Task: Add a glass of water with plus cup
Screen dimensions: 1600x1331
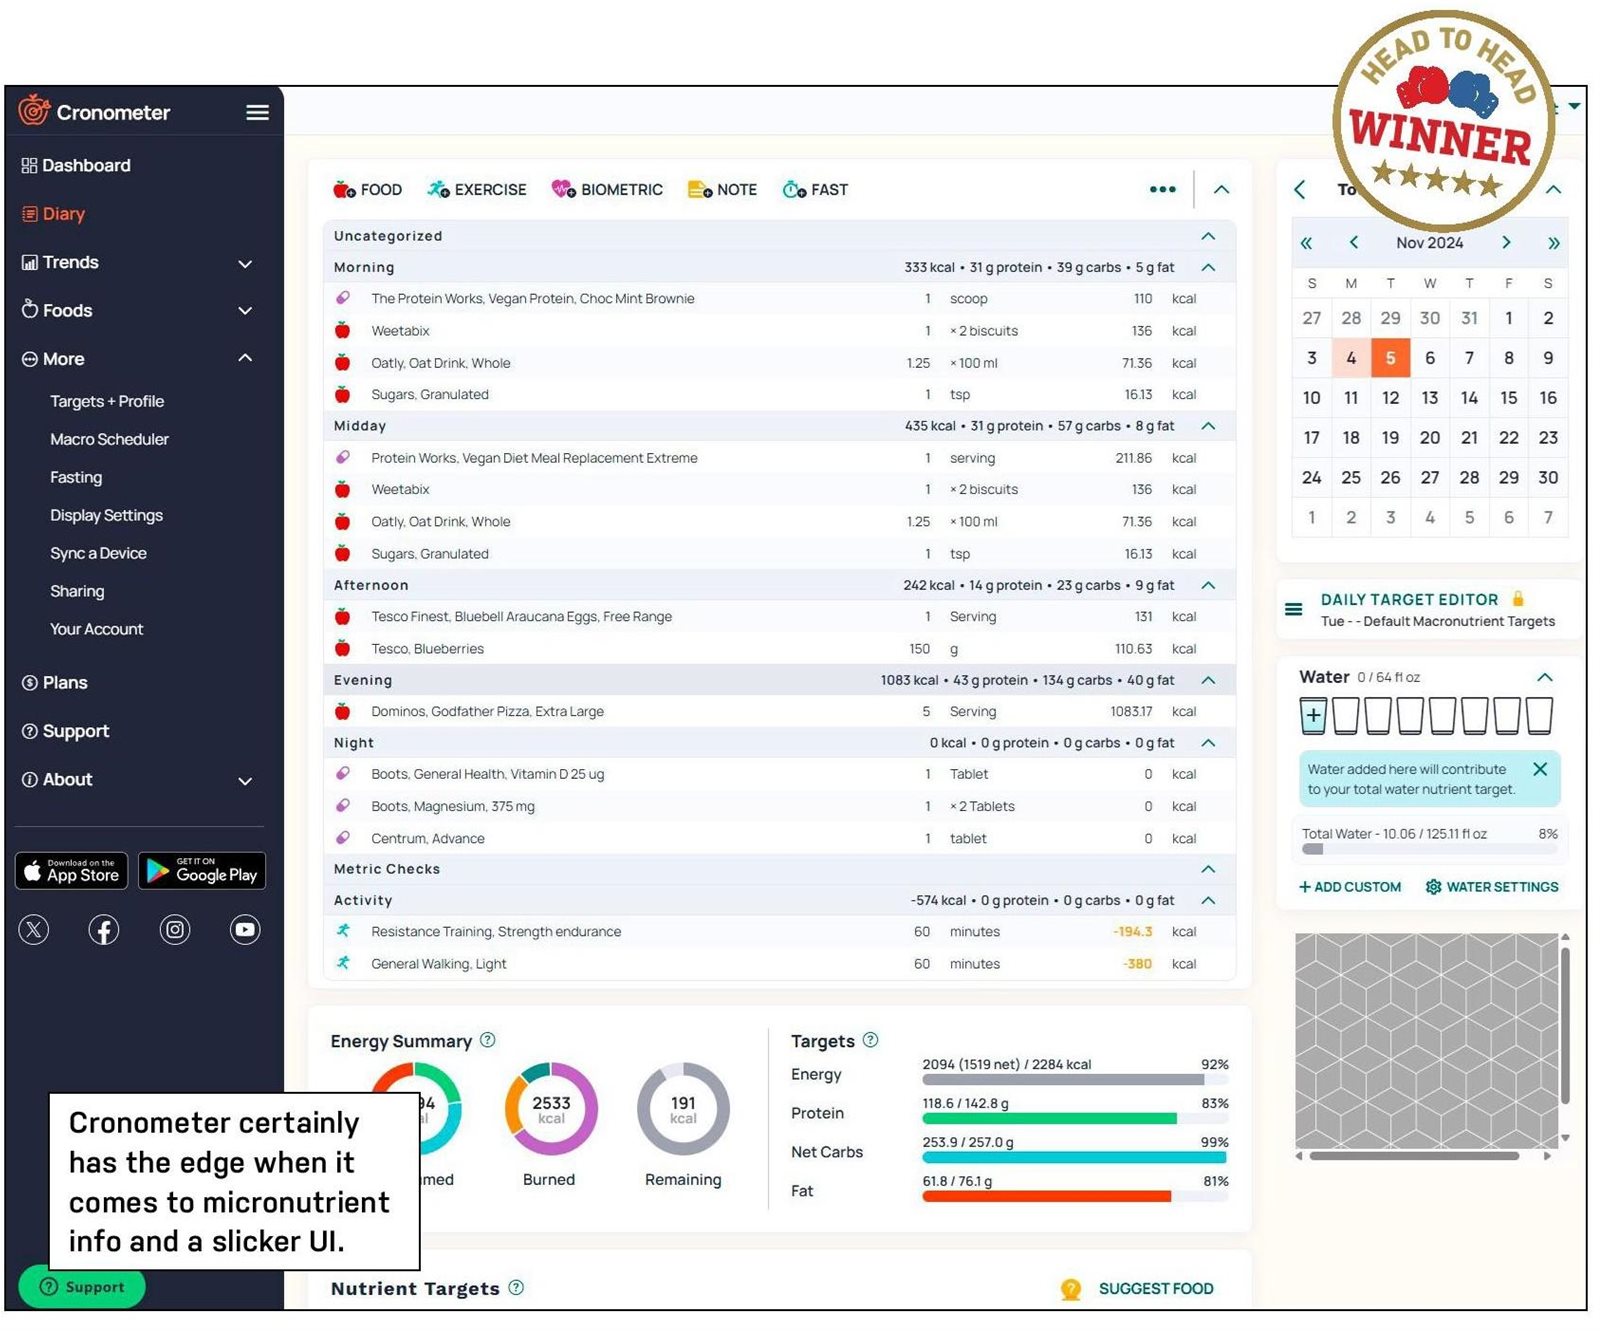Action: click(x=1313, y=716)
